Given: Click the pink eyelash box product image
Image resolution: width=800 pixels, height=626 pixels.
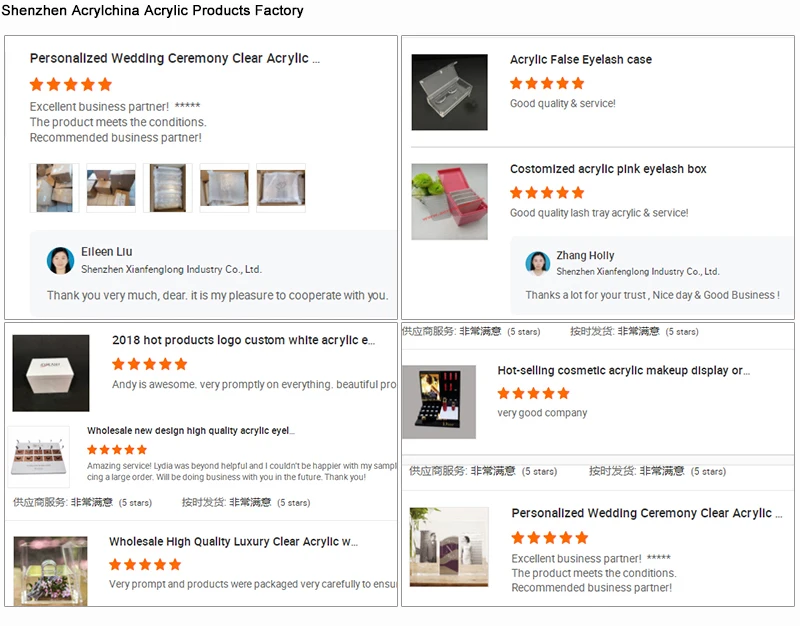Looking at the screenshot, I should click(x=449, y=202).
